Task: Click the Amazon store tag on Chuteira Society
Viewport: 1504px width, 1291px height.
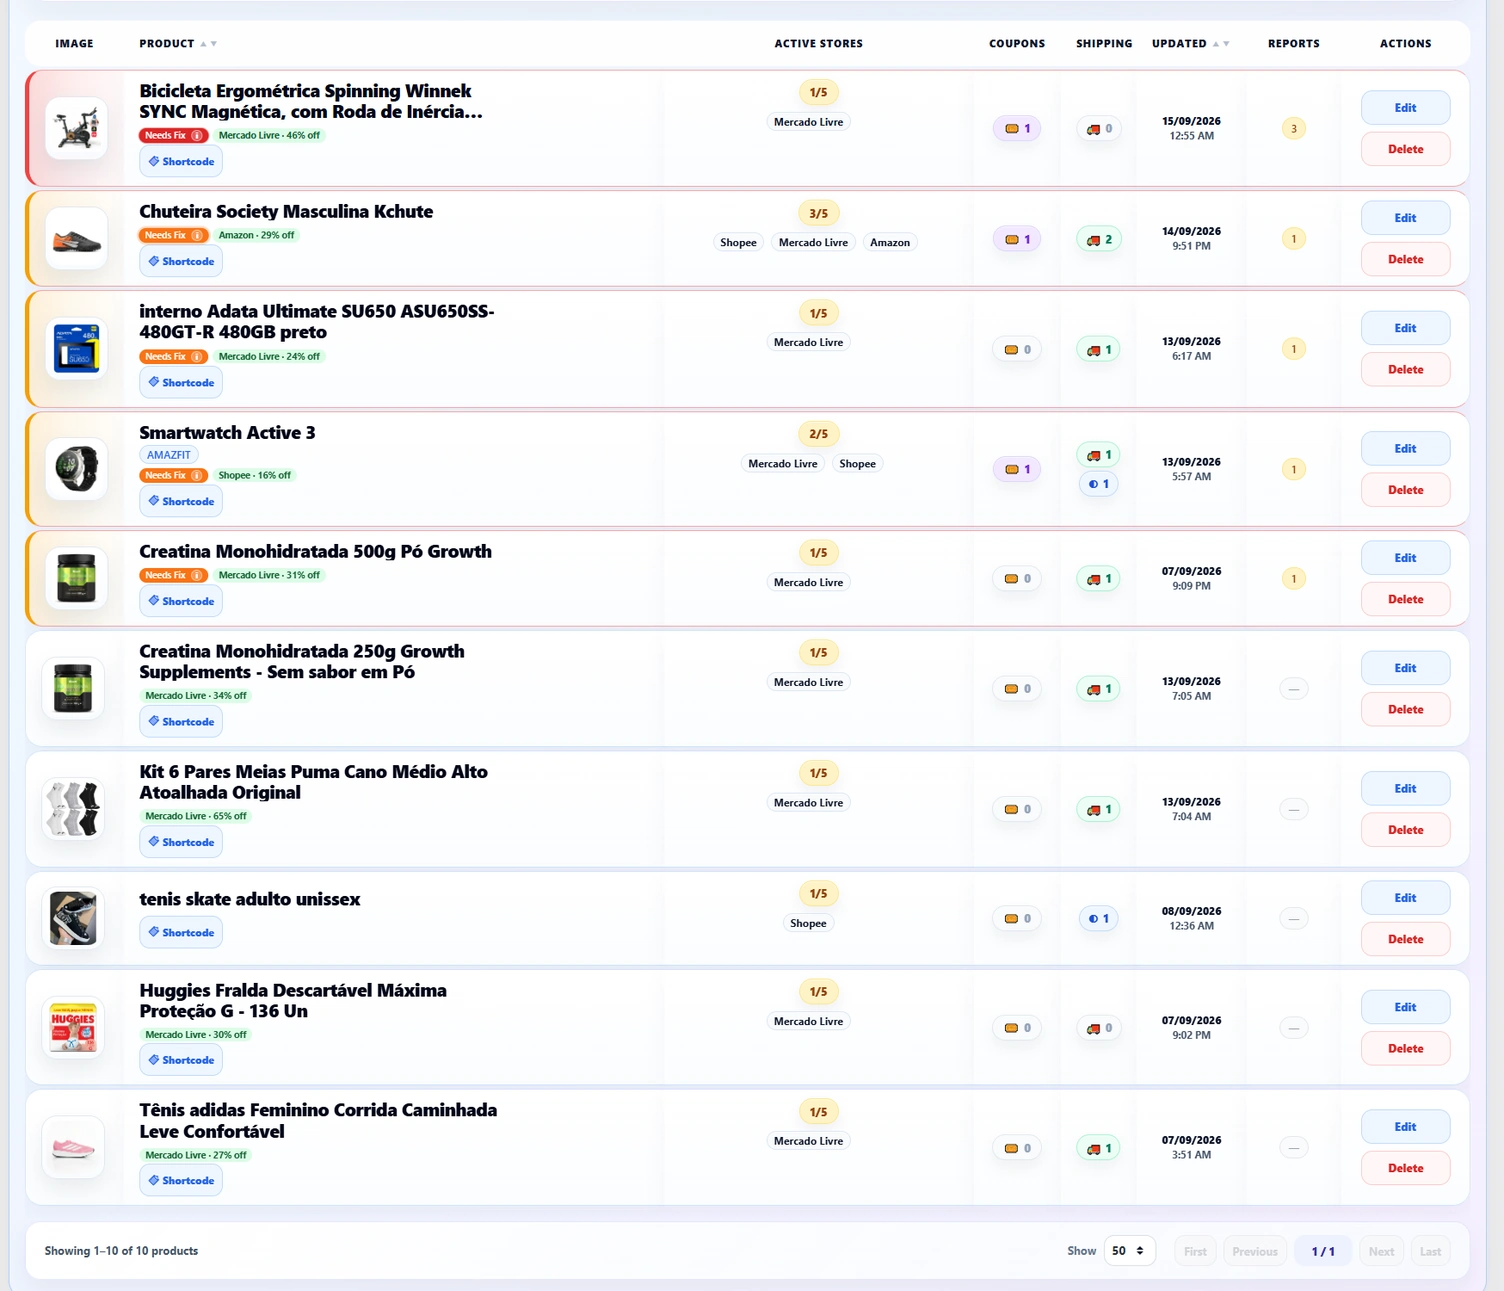Action: tap(890, 243)
